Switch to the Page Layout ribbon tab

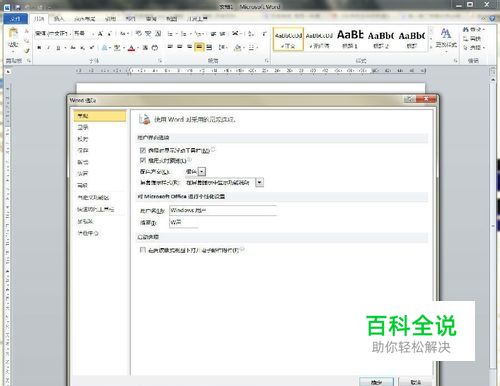tap(84, 19)
